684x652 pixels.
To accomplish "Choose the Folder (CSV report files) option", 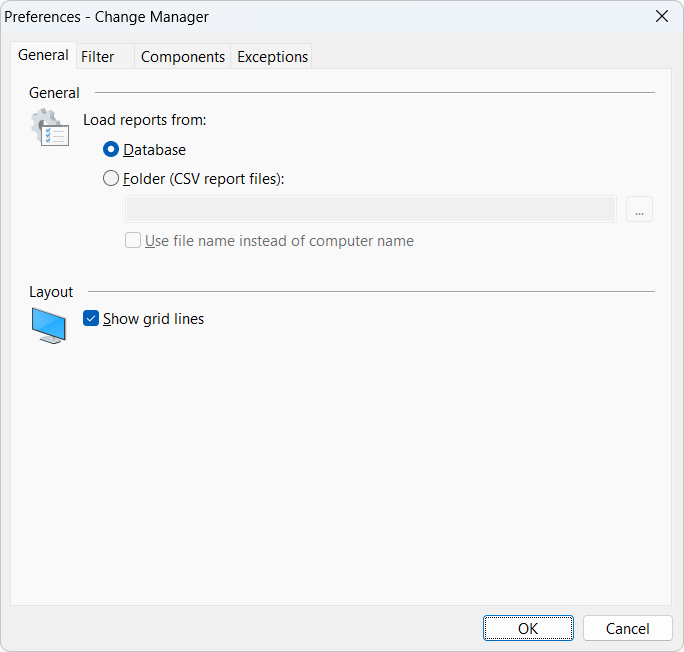I will pyautogui.click(x=111, y=179).
